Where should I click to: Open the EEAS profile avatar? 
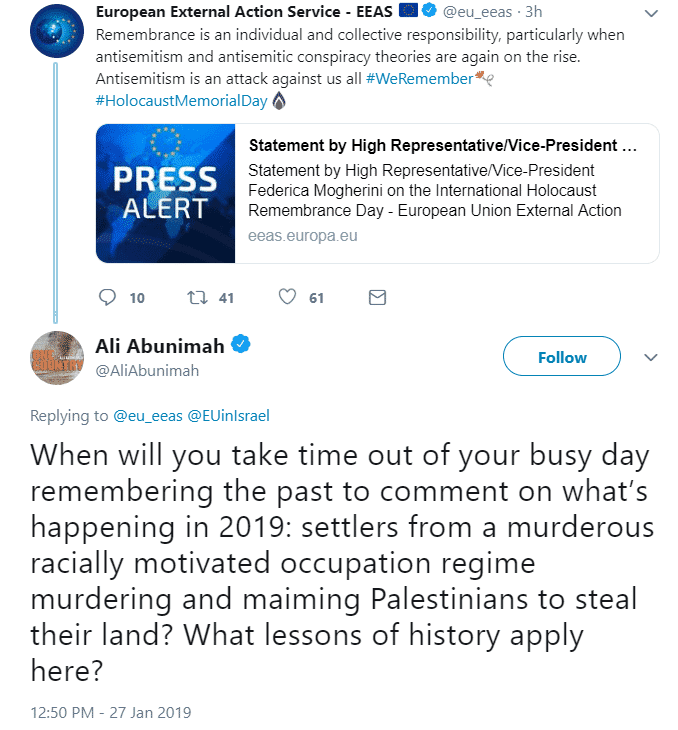point(57,31)
